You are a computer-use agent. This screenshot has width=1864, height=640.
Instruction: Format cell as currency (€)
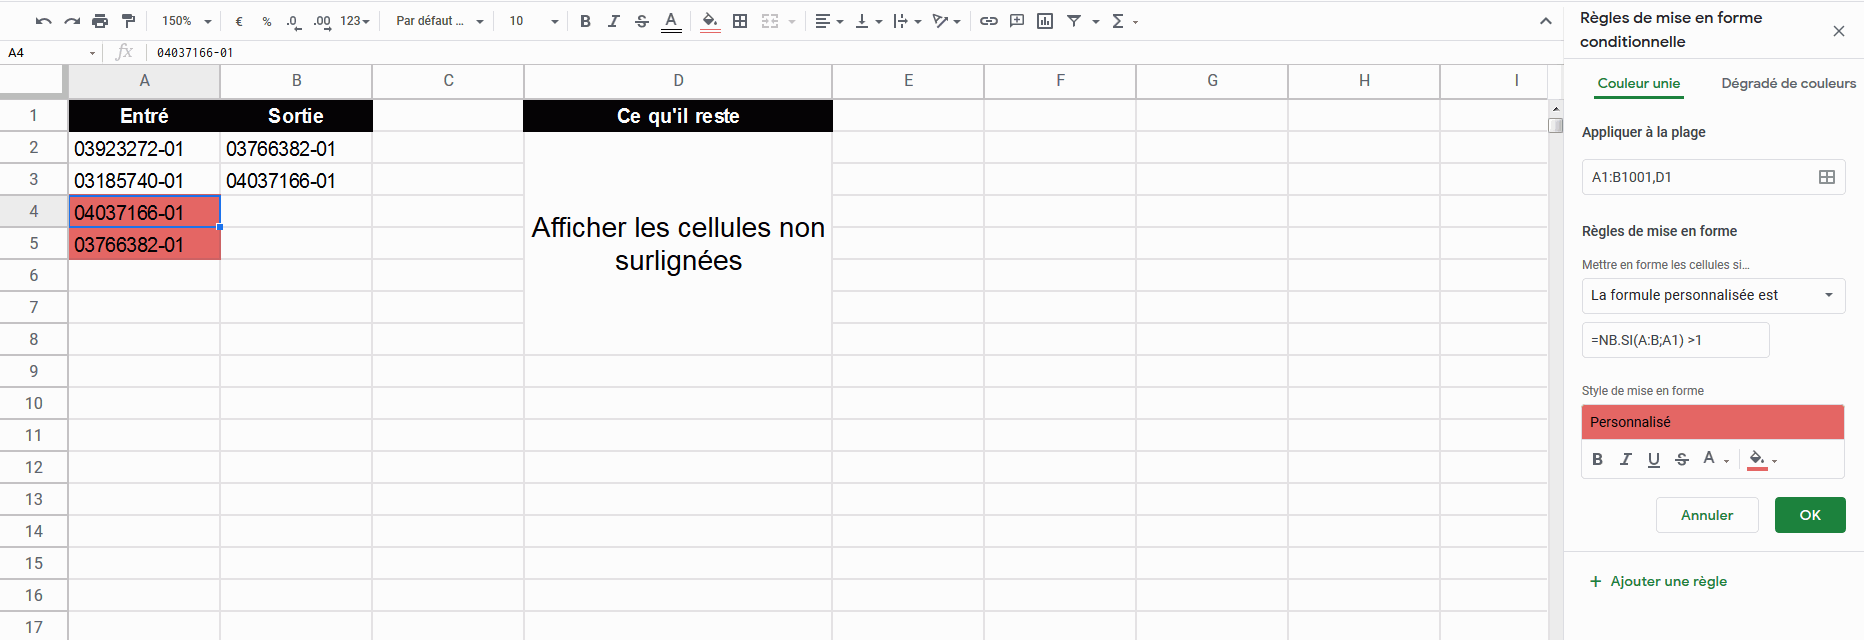point(239,21)
